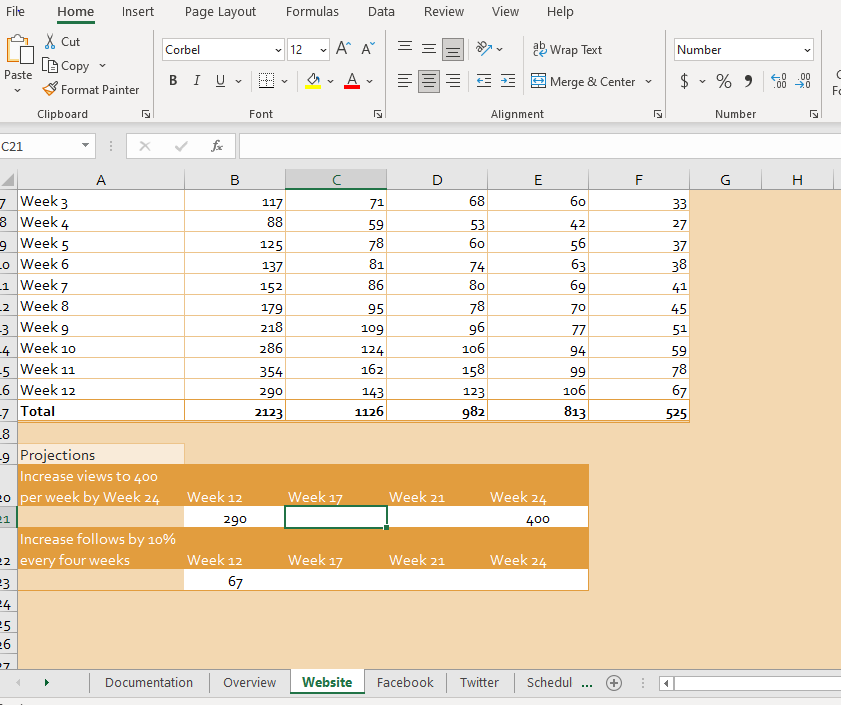Enable Wrap Text for the cell
Image resolution: width=841 pixels, height=705 pixels.
click(567, 49)
